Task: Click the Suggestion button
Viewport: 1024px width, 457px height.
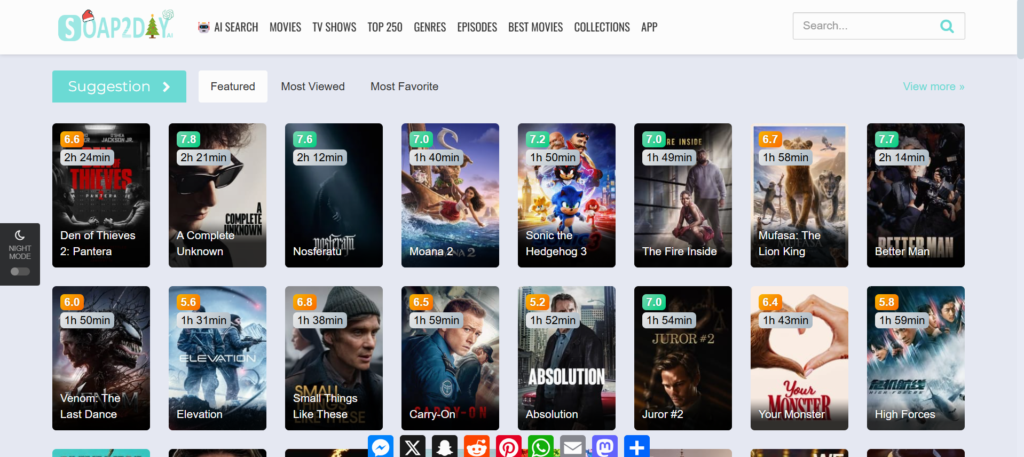Action: coord(119,86)
